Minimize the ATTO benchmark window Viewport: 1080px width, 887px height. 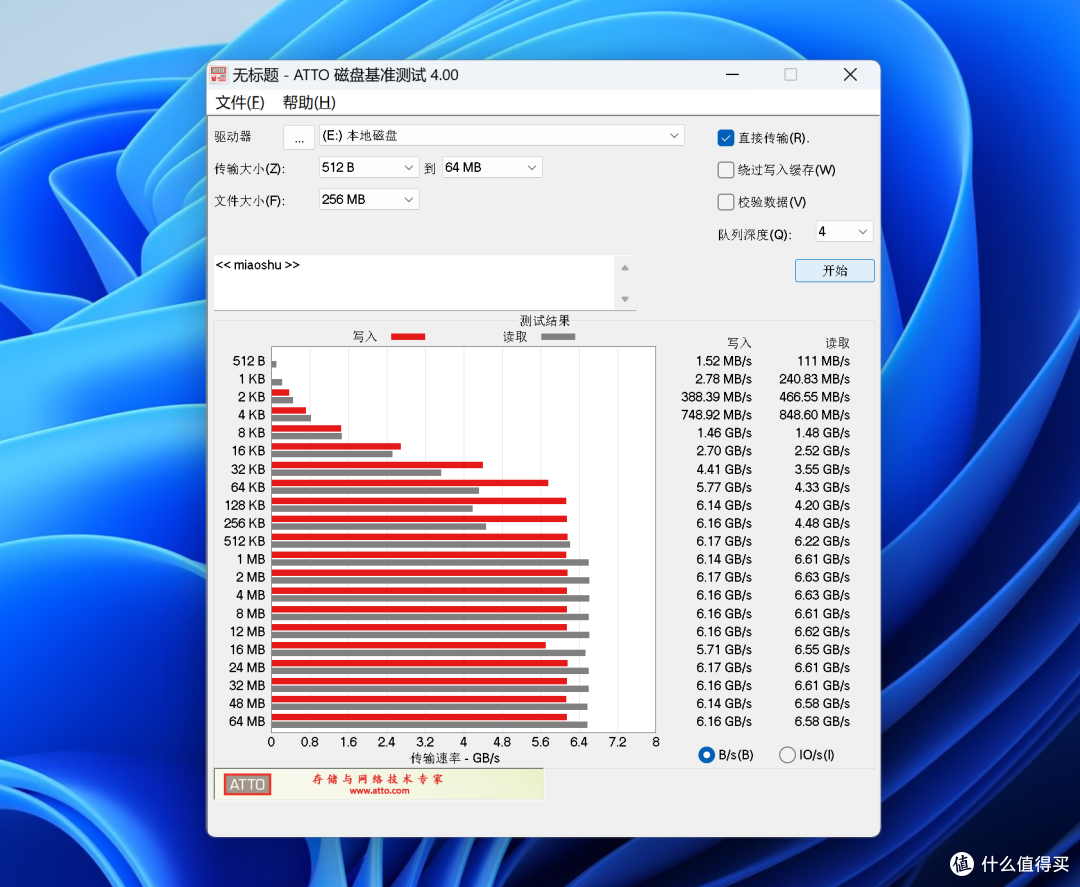(732, 74)
